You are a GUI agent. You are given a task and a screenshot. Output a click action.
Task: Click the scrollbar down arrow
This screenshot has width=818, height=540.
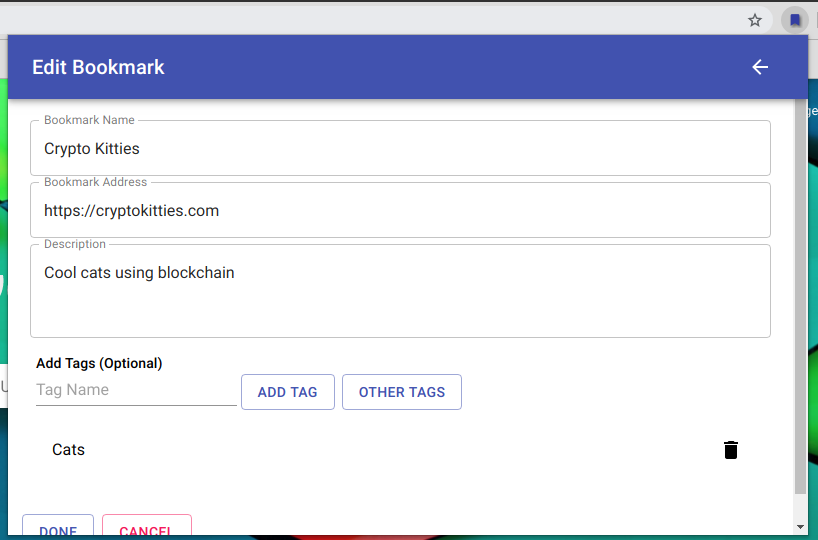click(800, 527)
